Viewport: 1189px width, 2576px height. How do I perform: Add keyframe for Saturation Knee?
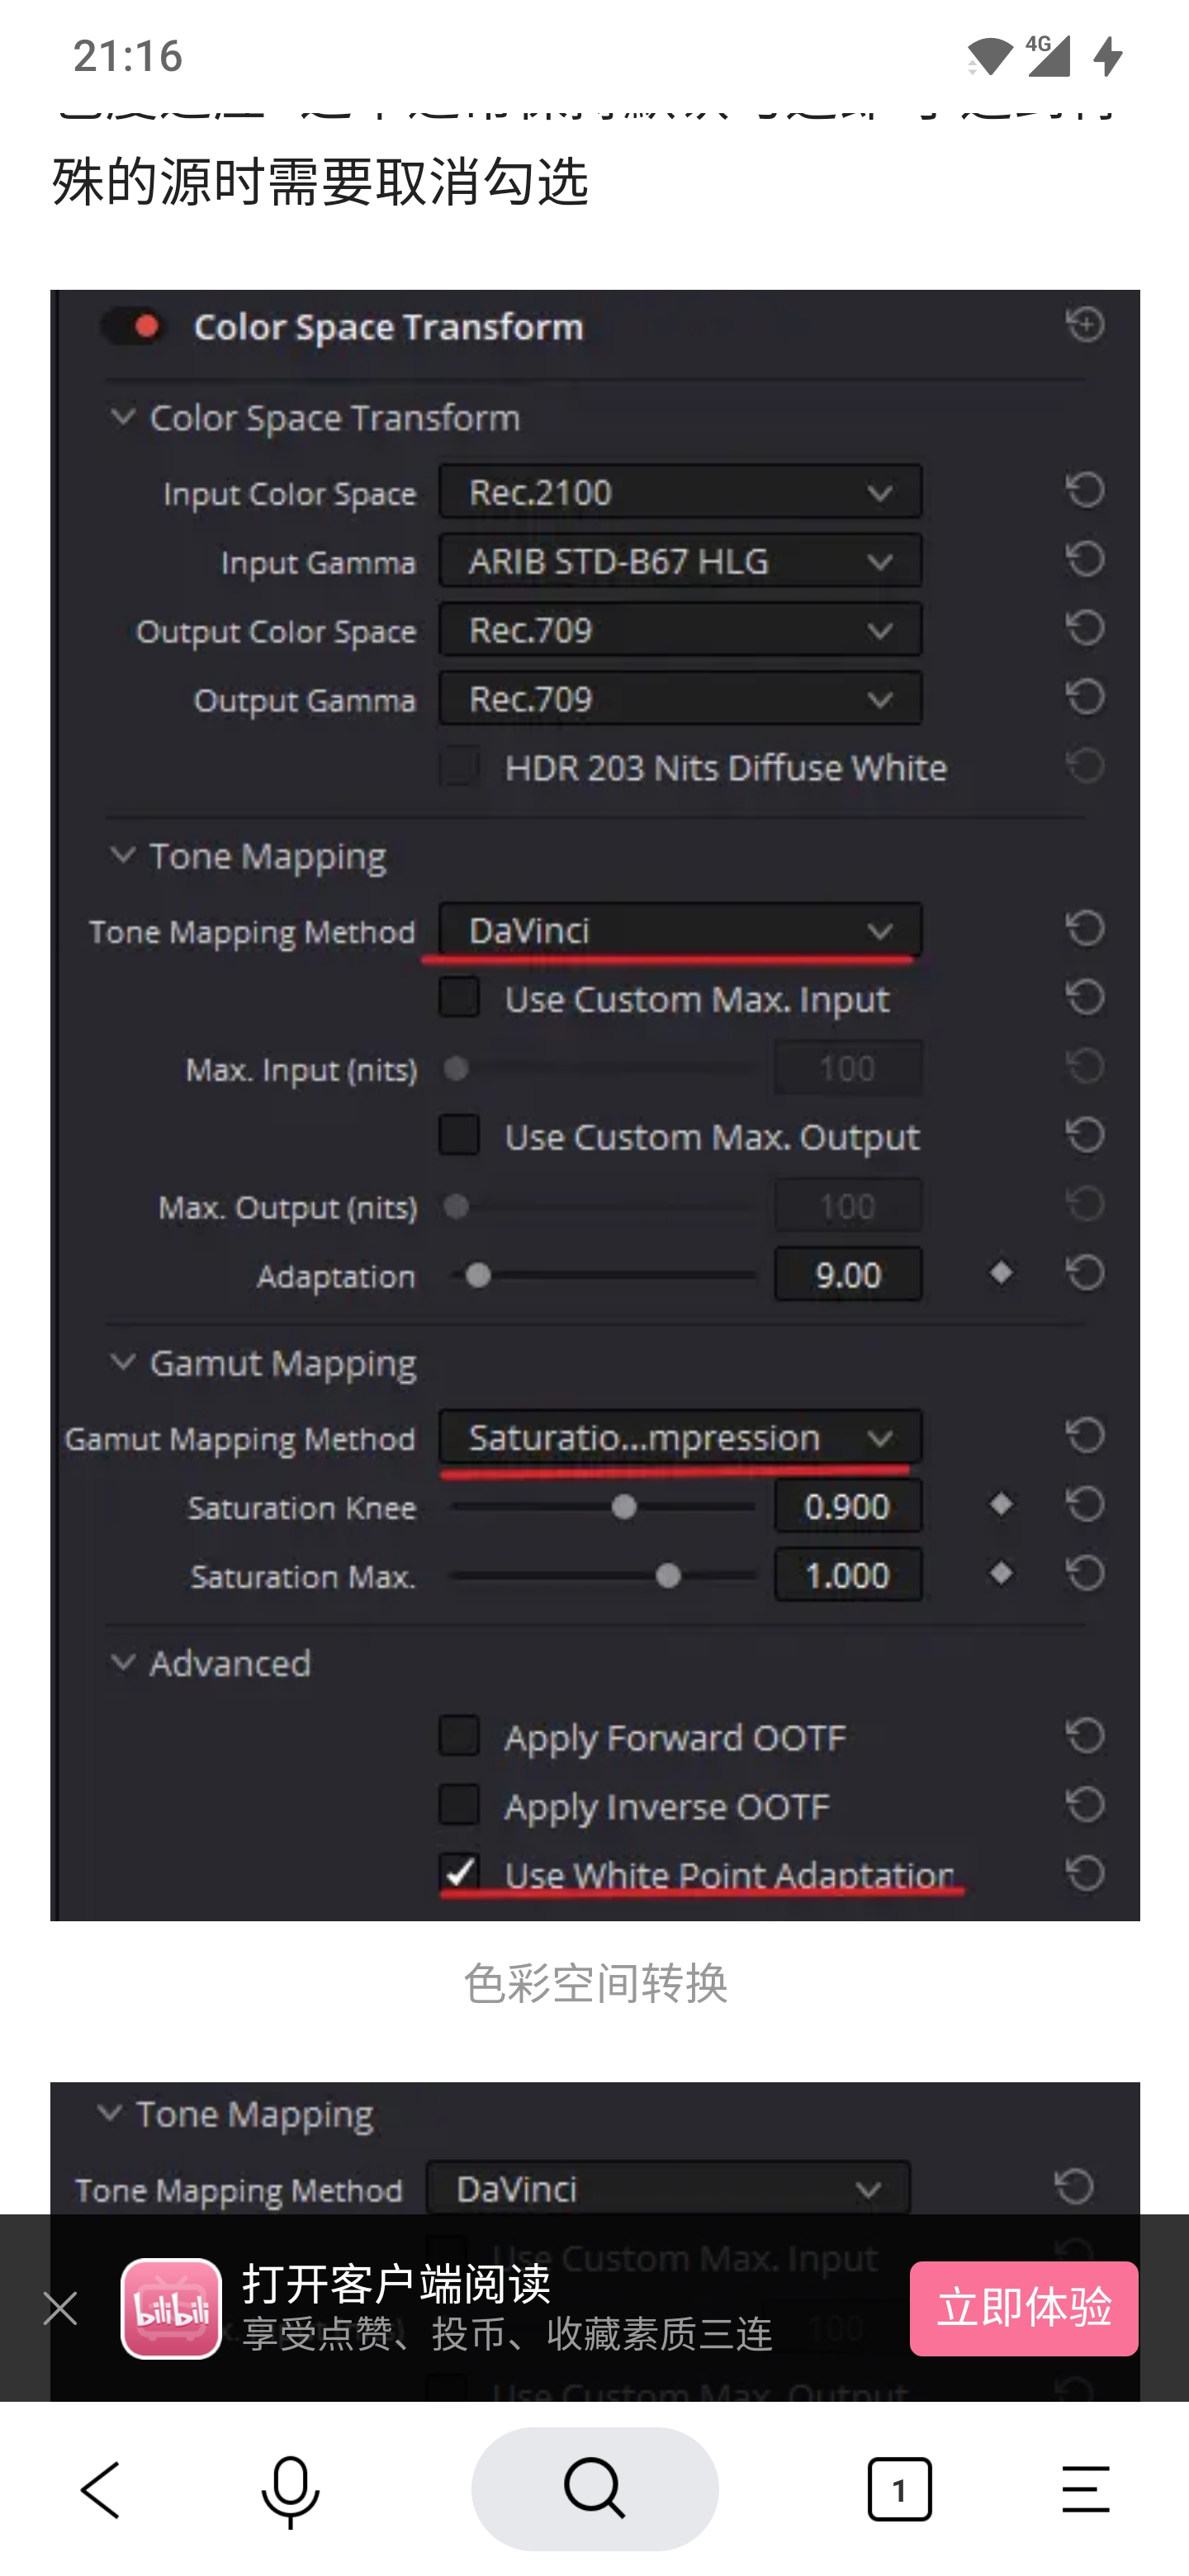click(1001, 1505)
